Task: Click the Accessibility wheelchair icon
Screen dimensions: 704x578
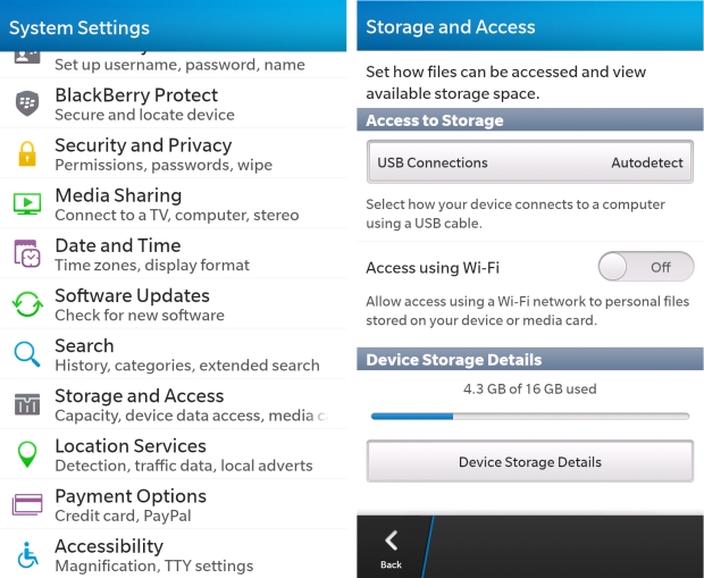Action: tap(27, 555)
